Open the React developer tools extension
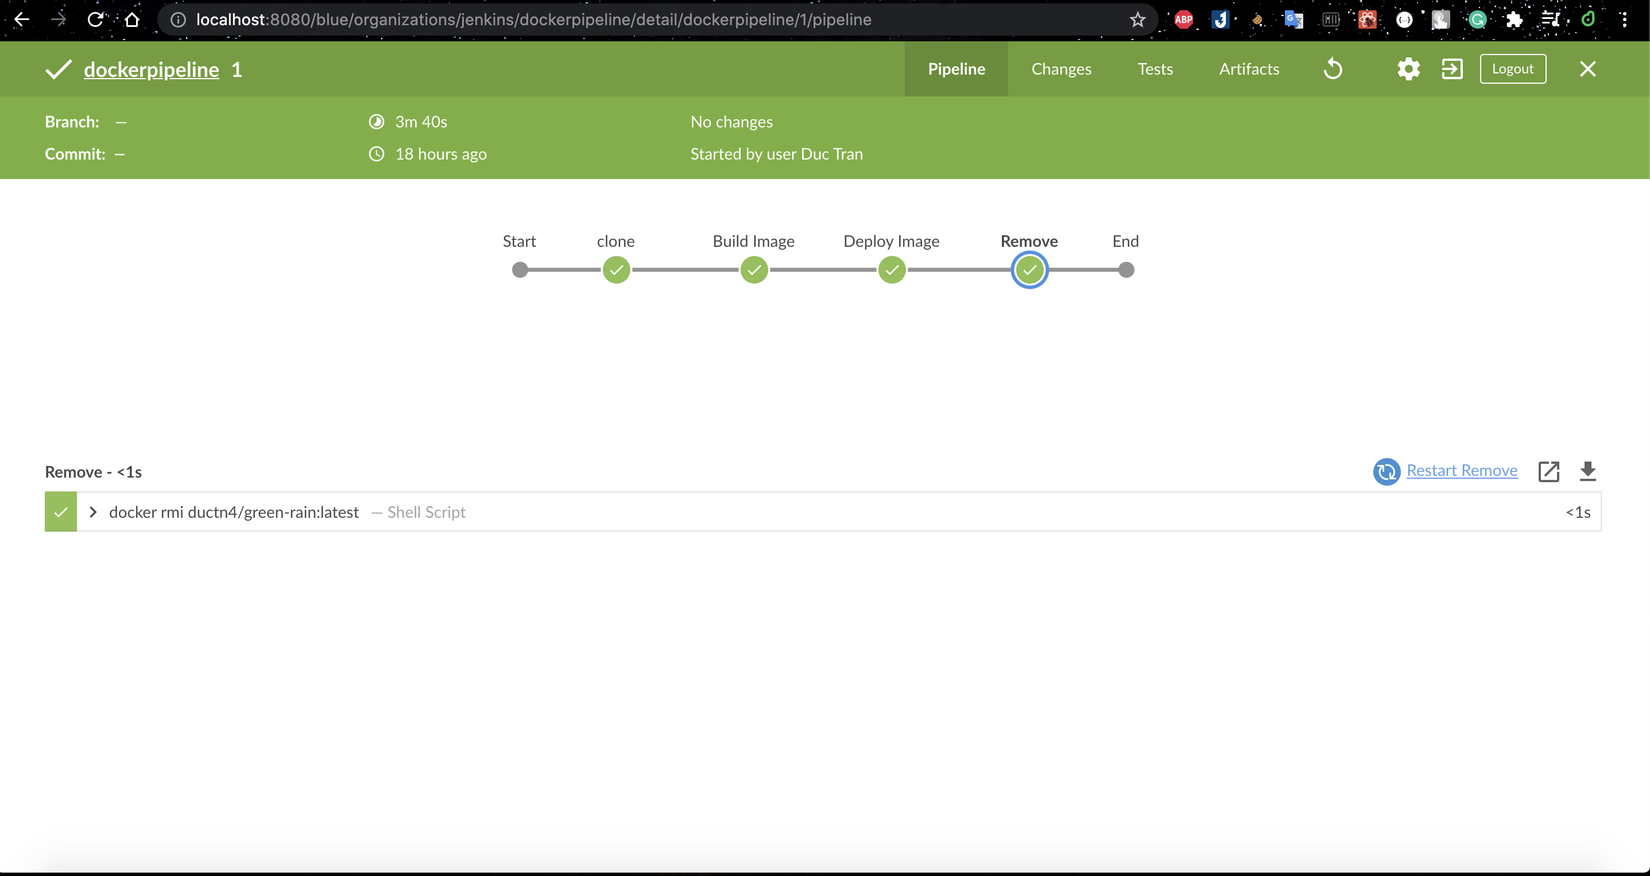Screen dimensions: 1650x876 1367,19
